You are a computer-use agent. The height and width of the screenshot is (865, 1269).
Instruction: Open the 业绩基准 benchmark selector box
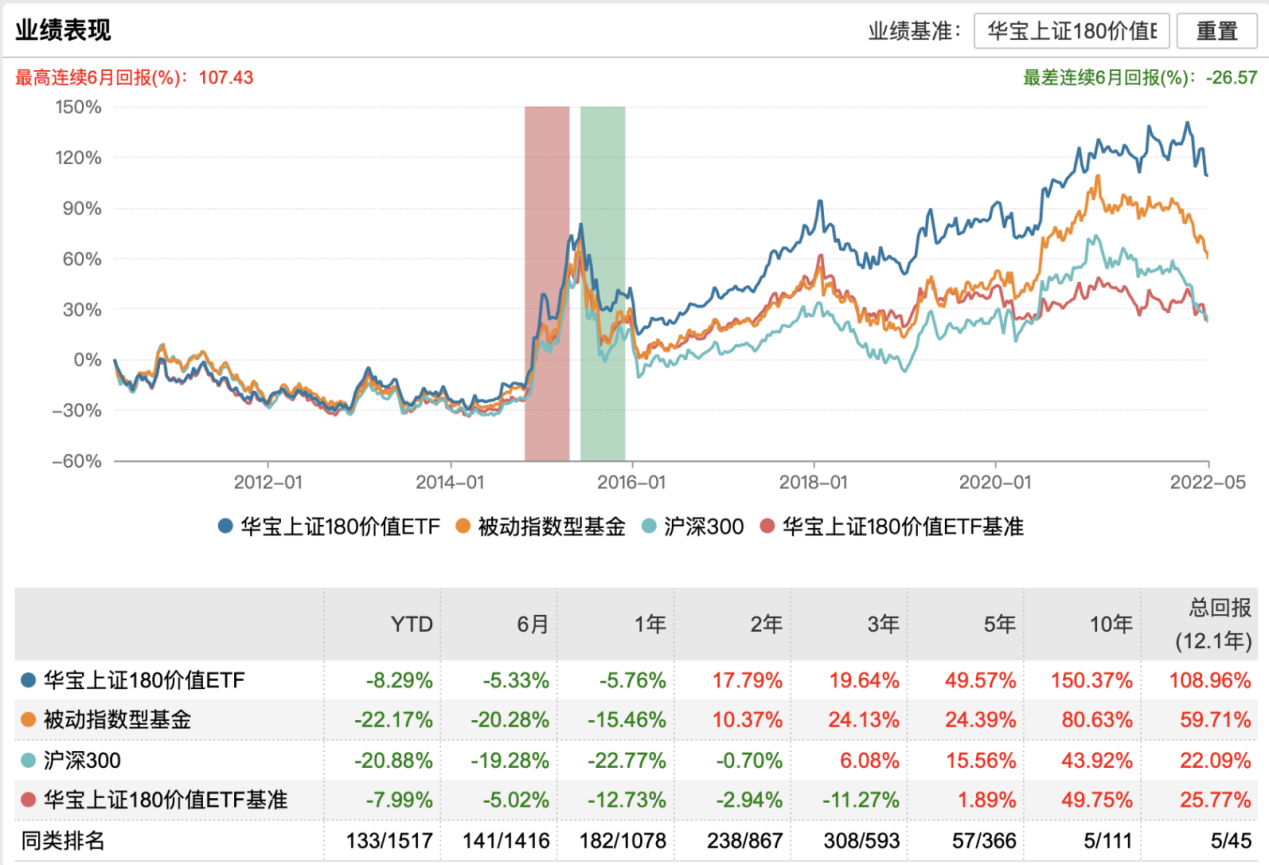[1073, 31]
